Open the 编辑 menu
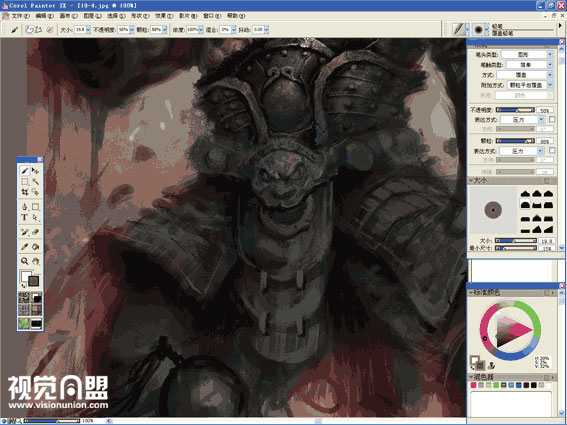Screen dimensions: 567x425 (44, 16)
